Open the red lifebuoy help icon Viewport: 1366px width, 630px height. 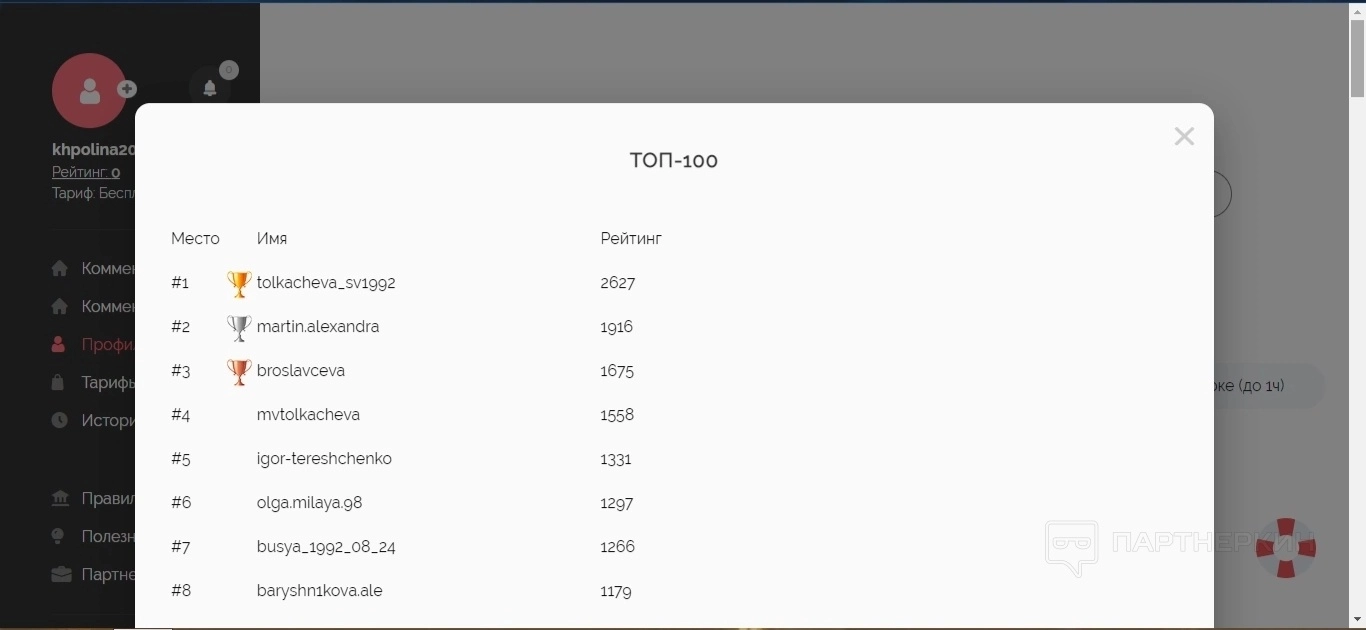[1286, 547]
